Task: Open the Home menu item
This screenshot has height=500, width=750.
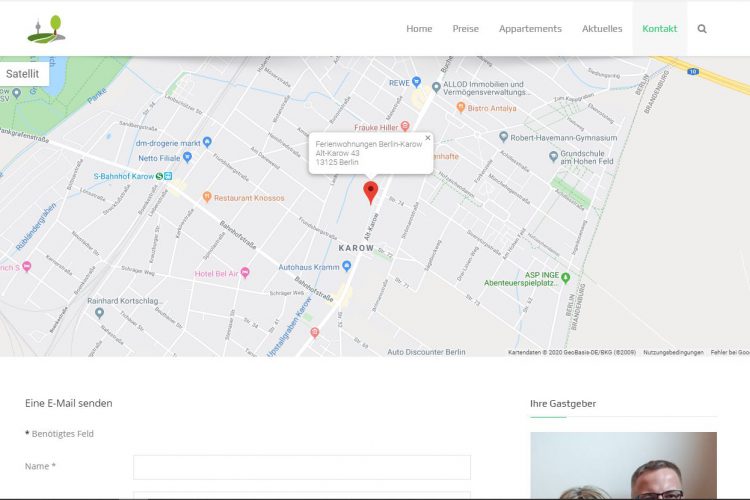Action: 419,29
